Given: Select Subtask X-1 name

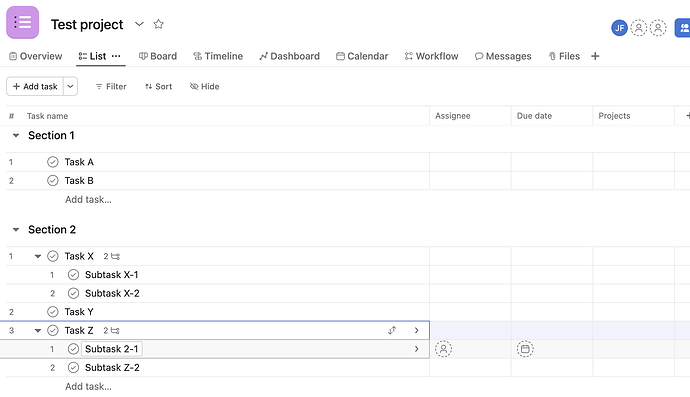Looking at the screenshot, I should point(112,275).
